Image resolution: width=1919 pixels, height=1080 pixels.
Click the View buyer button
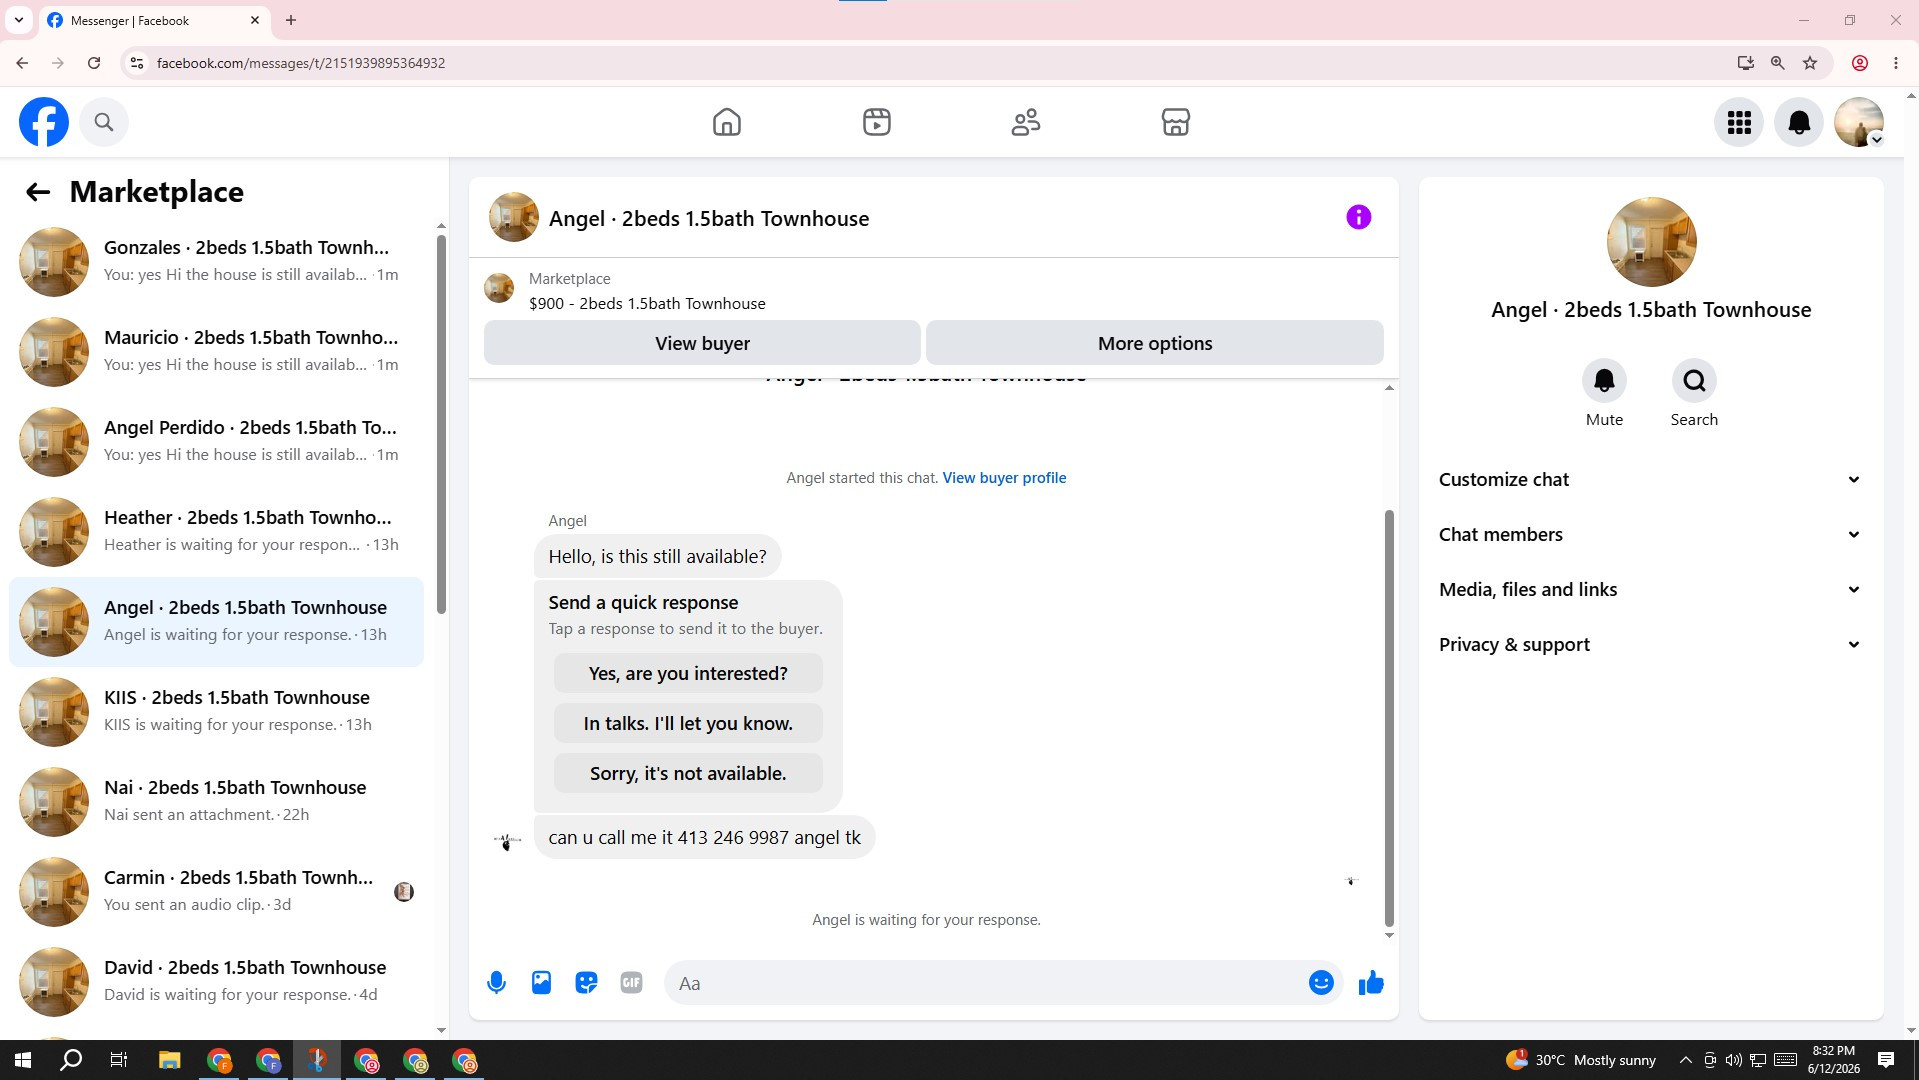tap(702, 343)
